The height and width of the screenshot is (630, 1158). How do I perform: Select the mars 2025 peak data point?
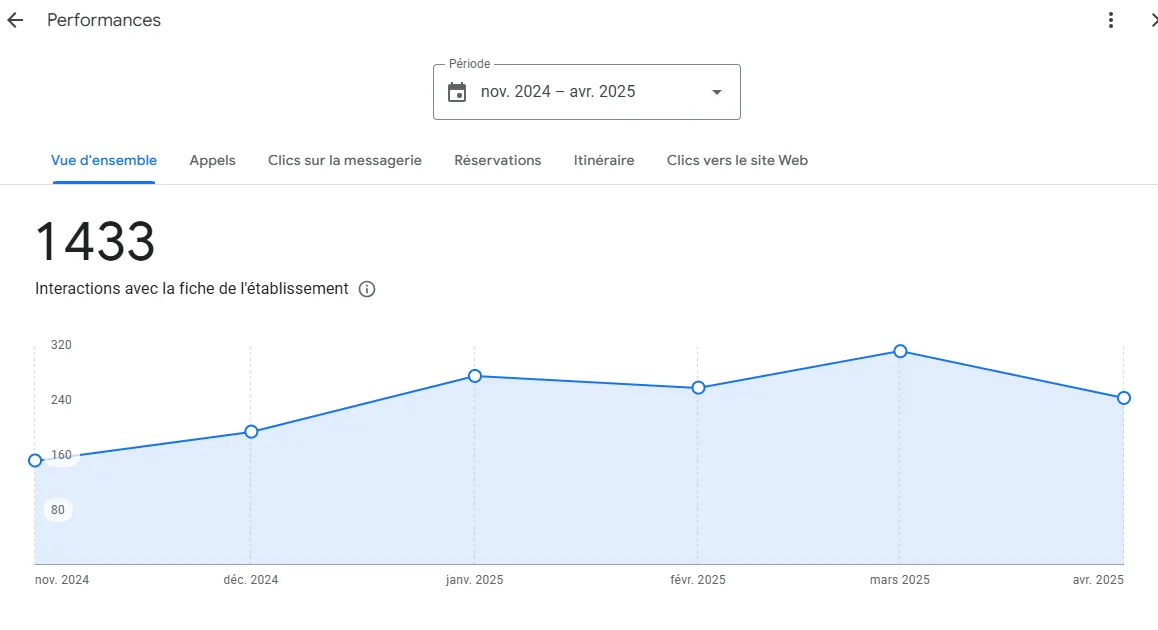pos(900,352)
